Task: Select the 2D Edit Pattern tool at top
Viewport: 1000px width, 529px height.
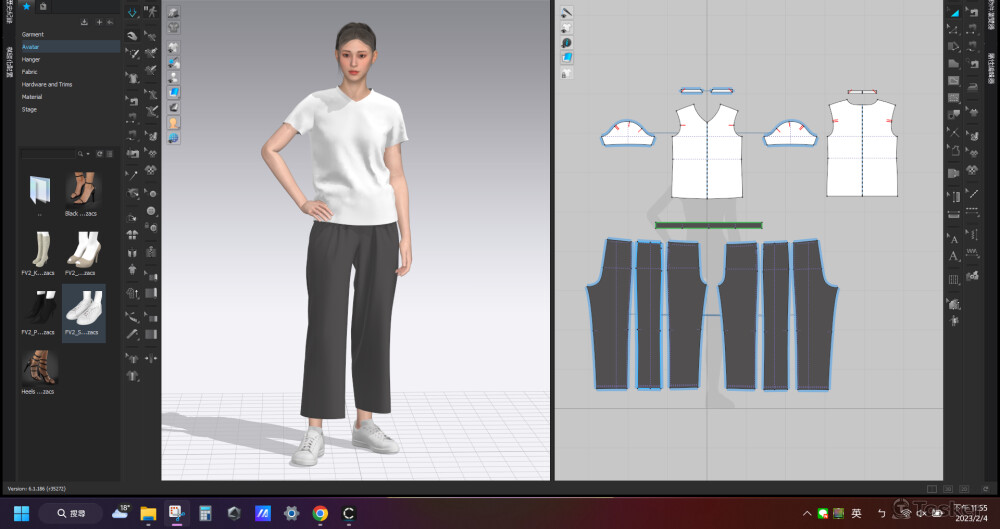Action: tap(954, 13)
